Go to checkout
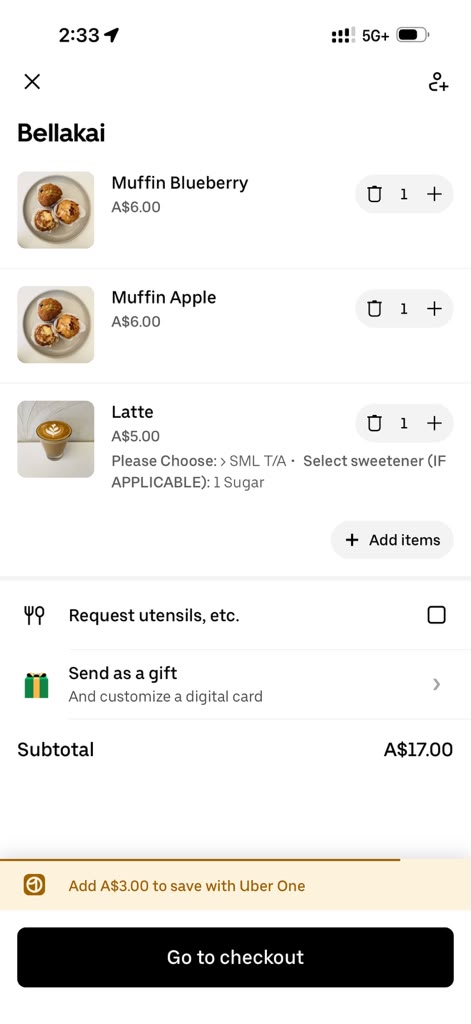This screenshot has height=1024, width=471. tap(235, 957)
